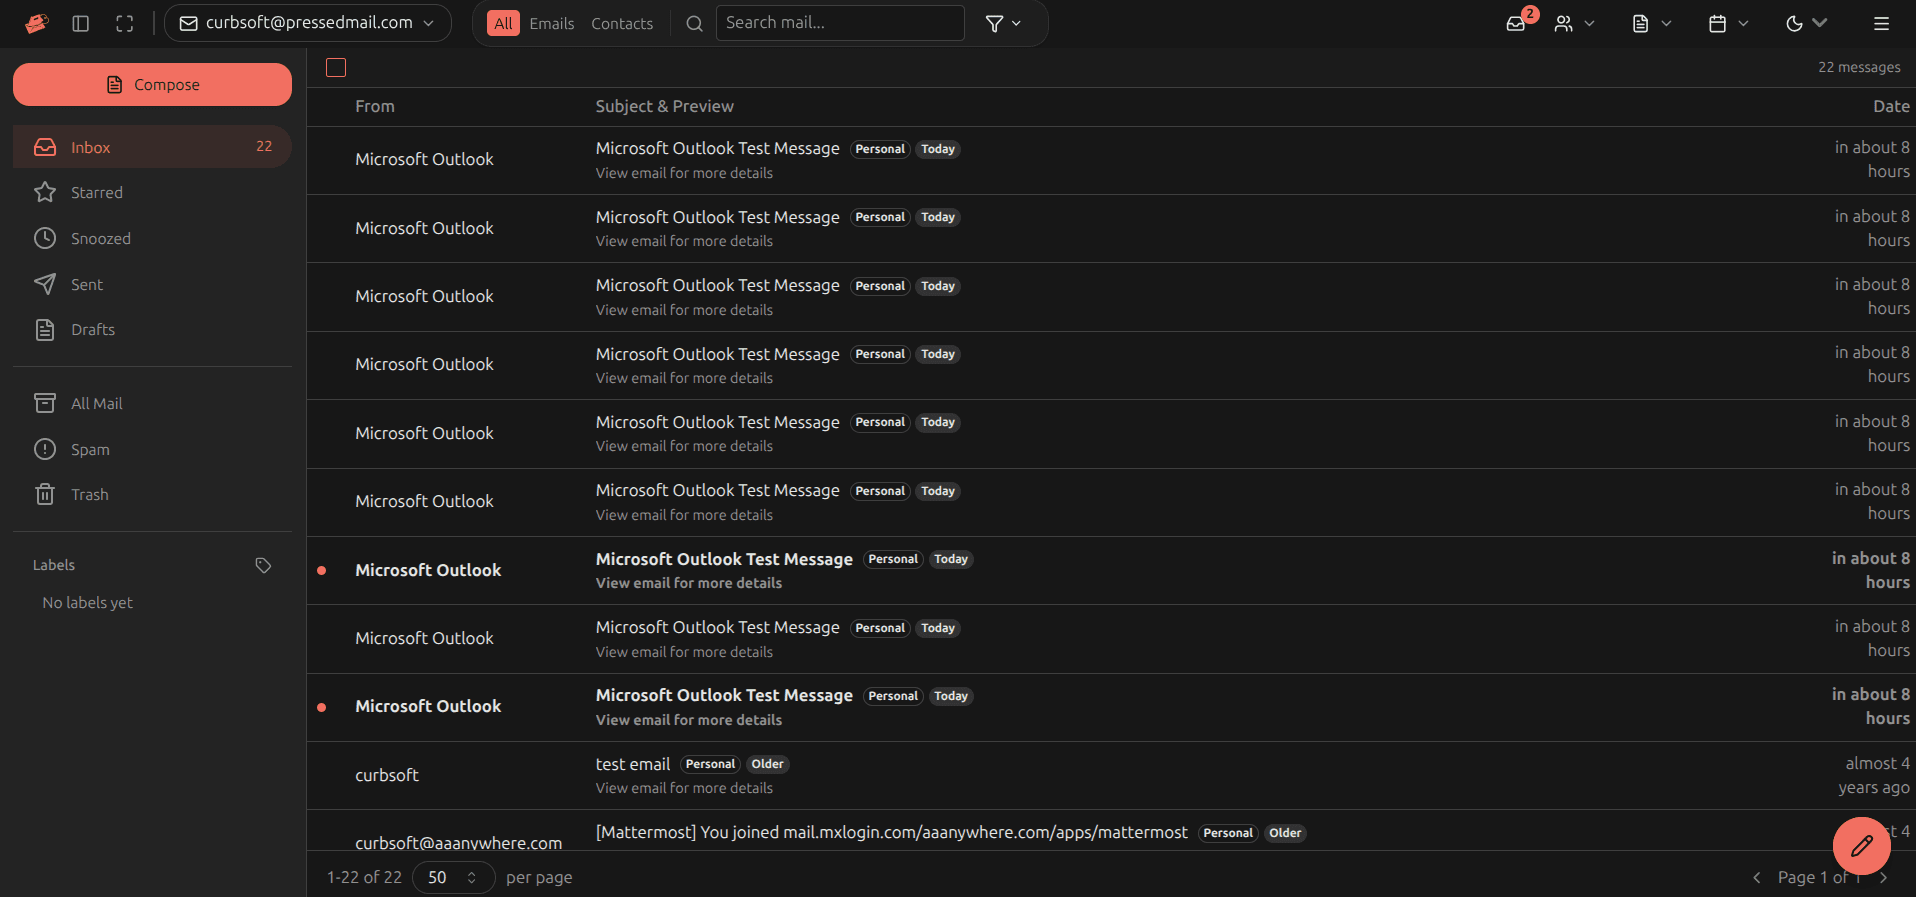
Task: Switch to the Contacts search tab
Action: coord(621,23)
